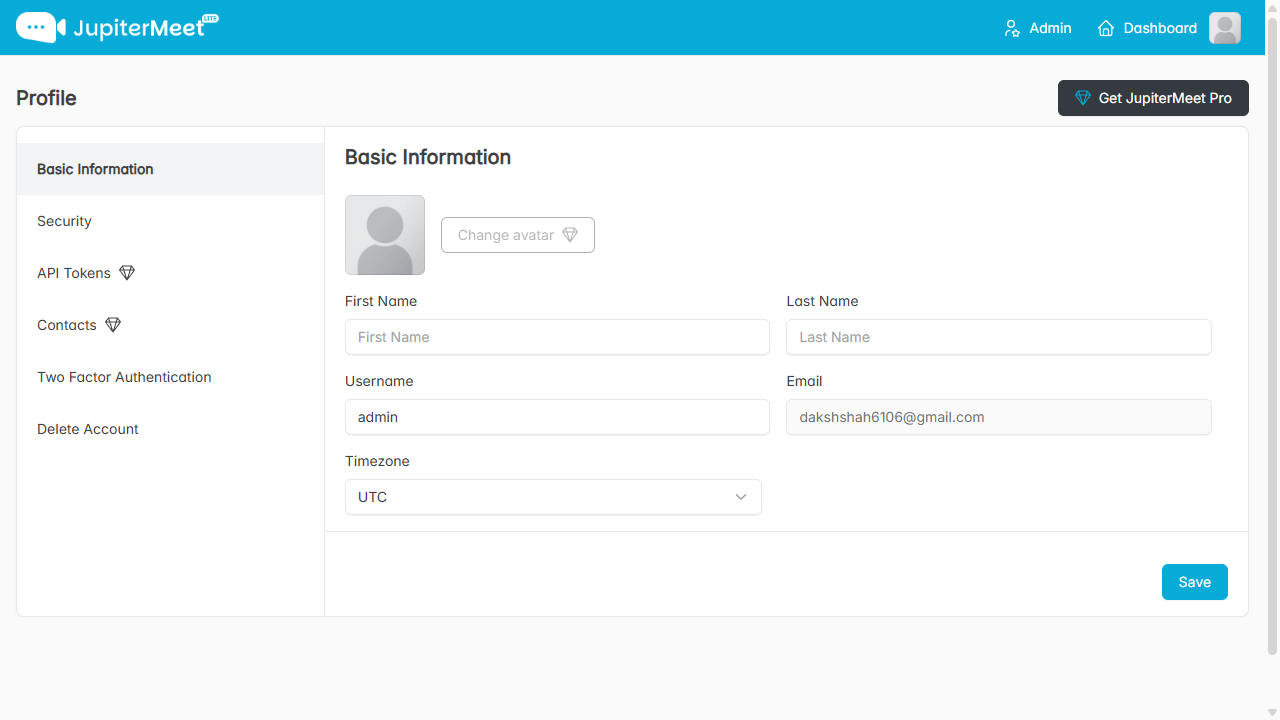Click Get JupiterMeet Pro button
This screenshot has height=720, width=1280.
click(x=1153, y=98)
